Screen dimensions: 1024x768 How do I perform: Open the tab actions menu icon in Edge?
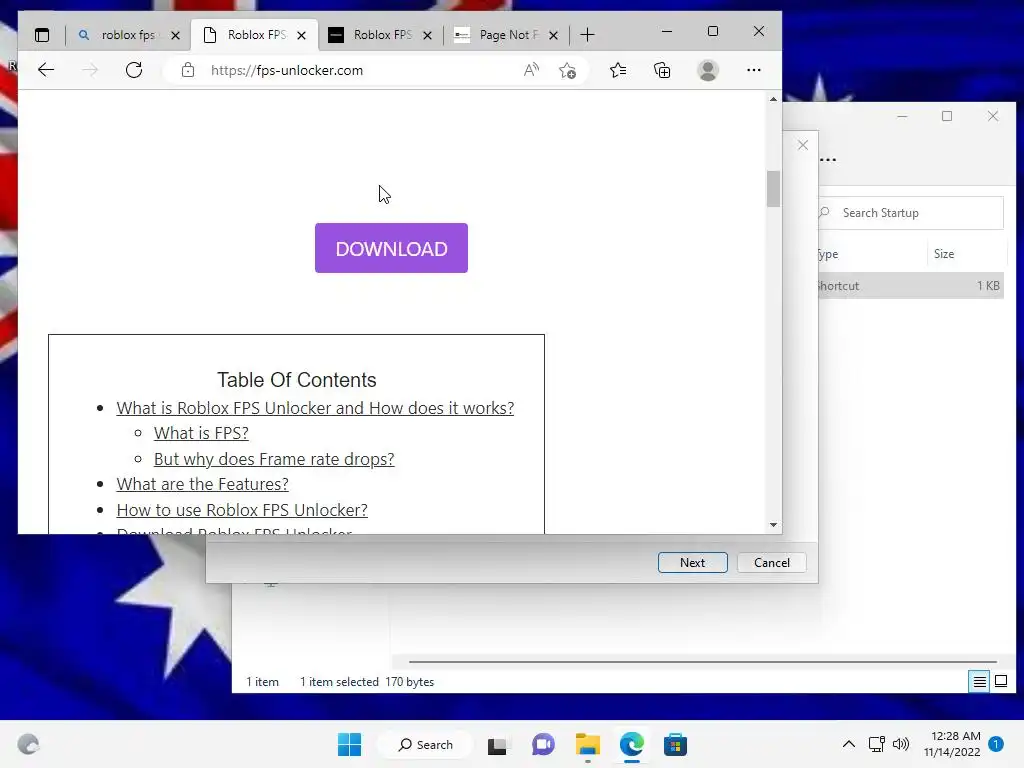(x=42, y=35)
